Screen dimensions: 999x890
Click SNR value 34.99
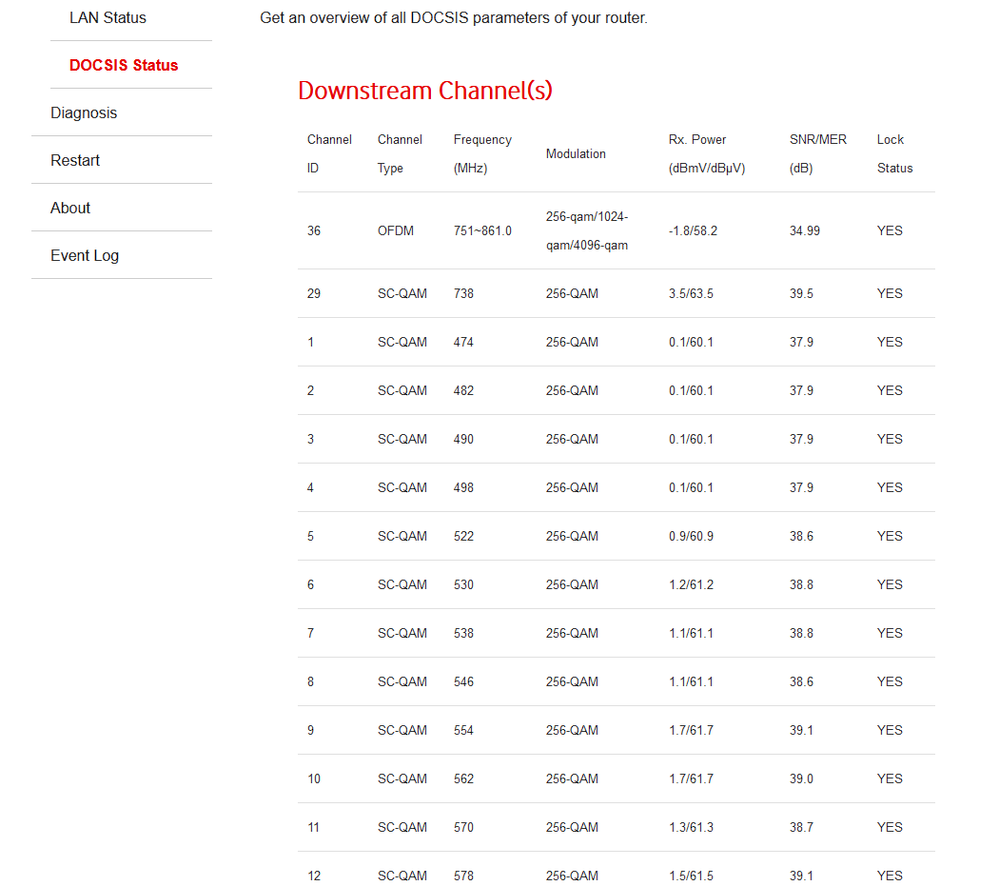805,231
